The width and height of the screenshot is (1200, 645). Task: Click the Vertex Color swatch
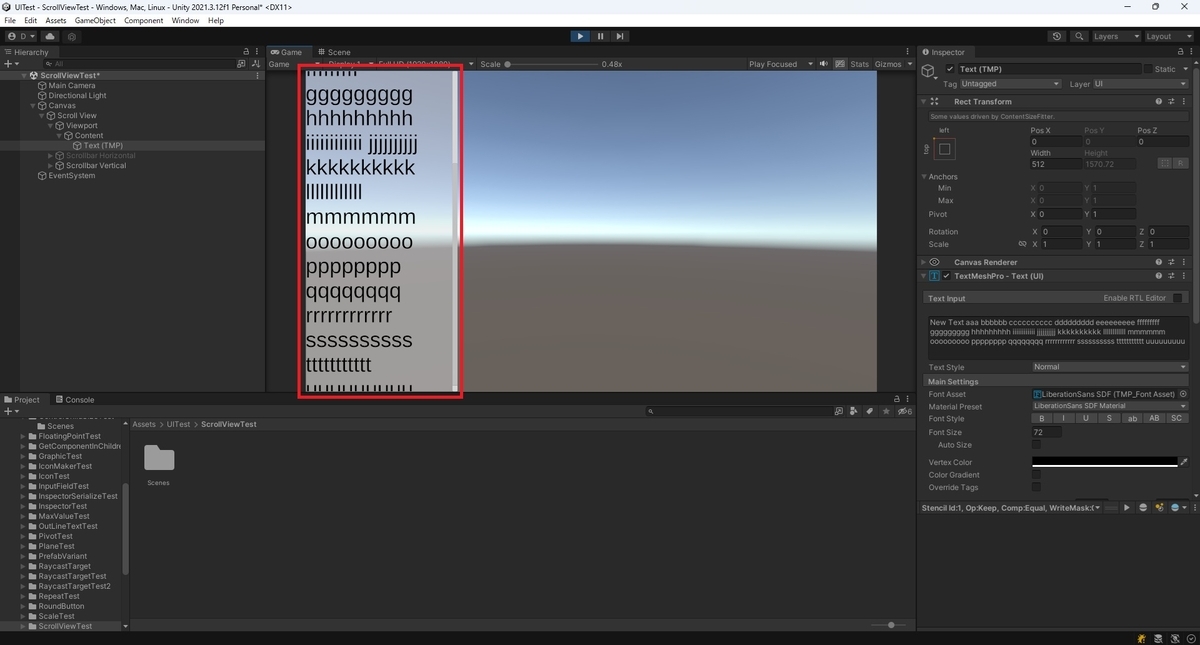click(x=1105, y=462)
